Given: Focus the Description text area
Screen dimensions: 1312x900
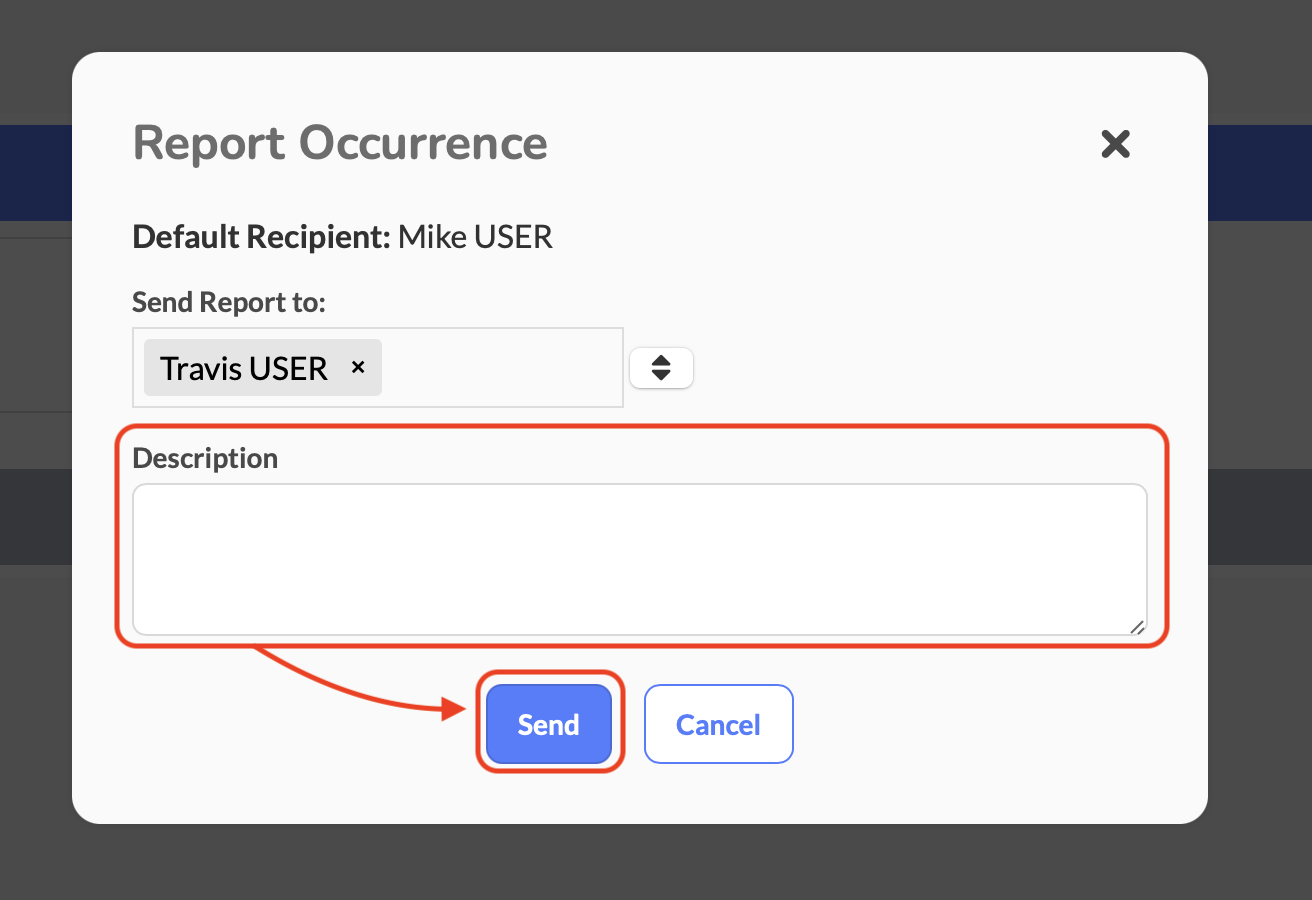Looking at the screenshot, I should point(640,559).
